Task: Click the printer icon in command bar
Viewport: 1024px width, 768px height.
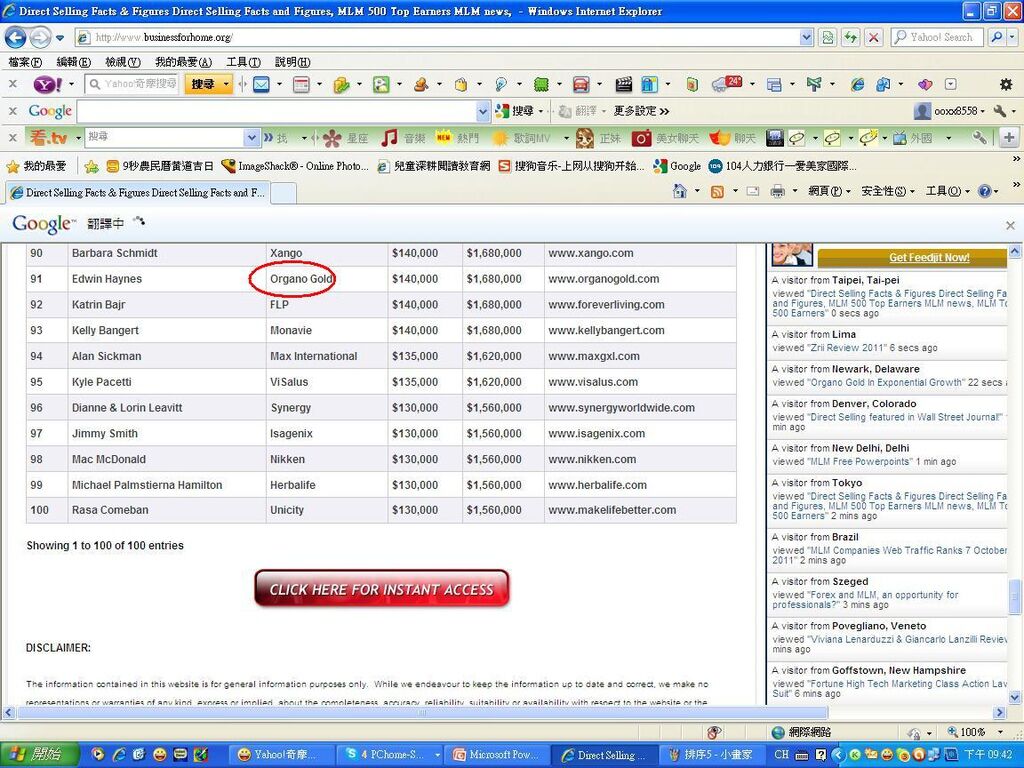Action: [777, 191]
